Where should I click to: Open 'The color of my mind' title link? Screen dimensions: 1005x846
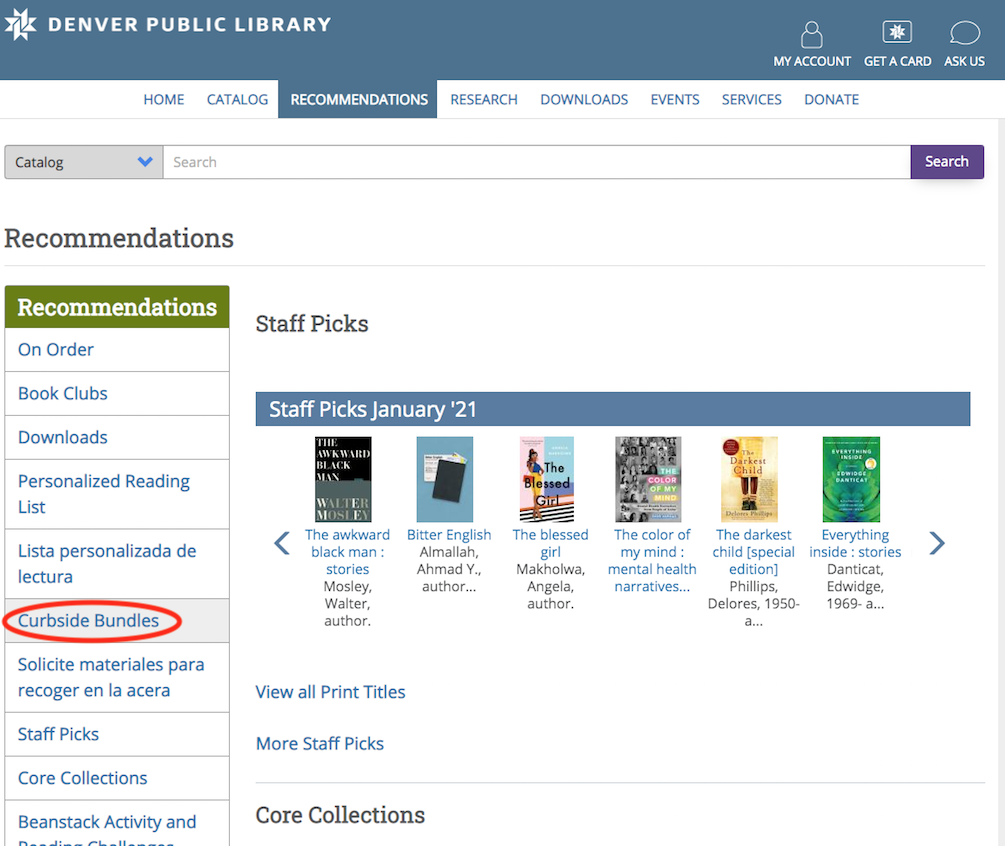652,561
